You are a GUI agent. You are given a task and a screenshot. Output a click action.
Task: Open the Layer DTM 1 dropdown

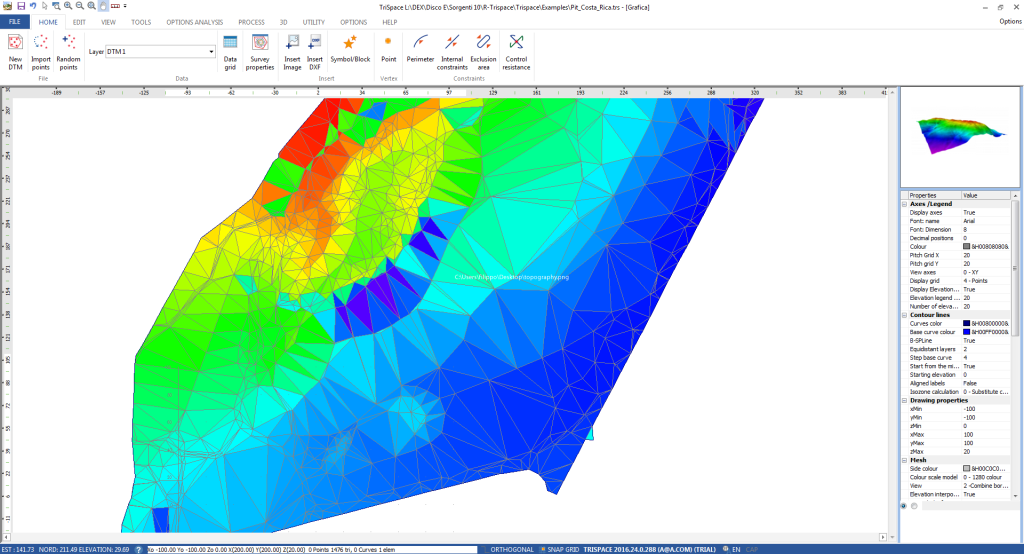point(211,51)
